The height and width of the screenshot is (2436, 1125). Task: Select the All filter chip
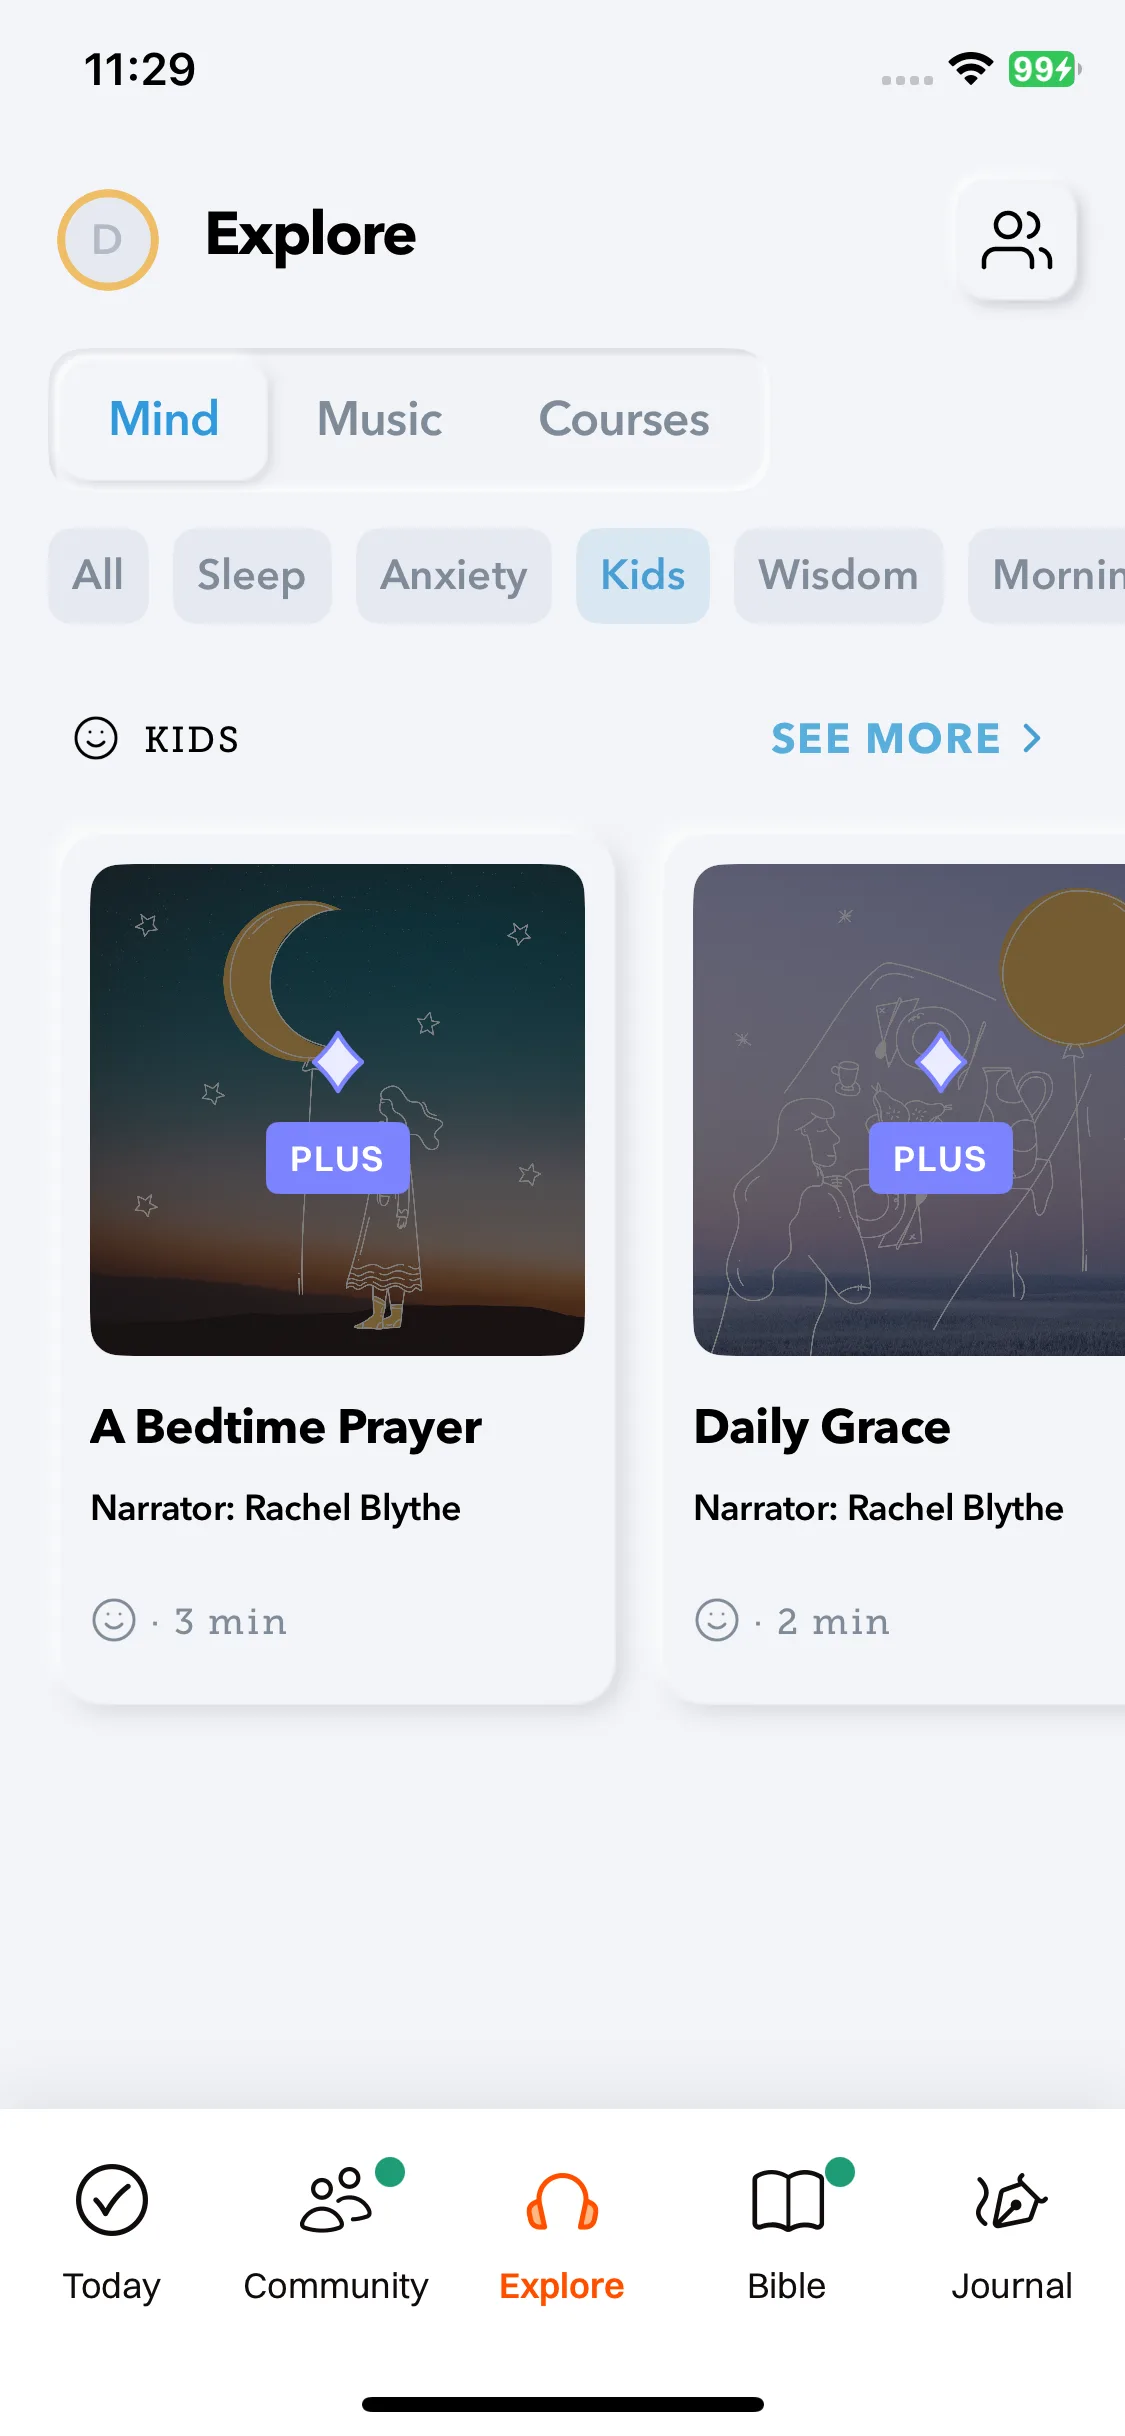click(x=98, y=576)
